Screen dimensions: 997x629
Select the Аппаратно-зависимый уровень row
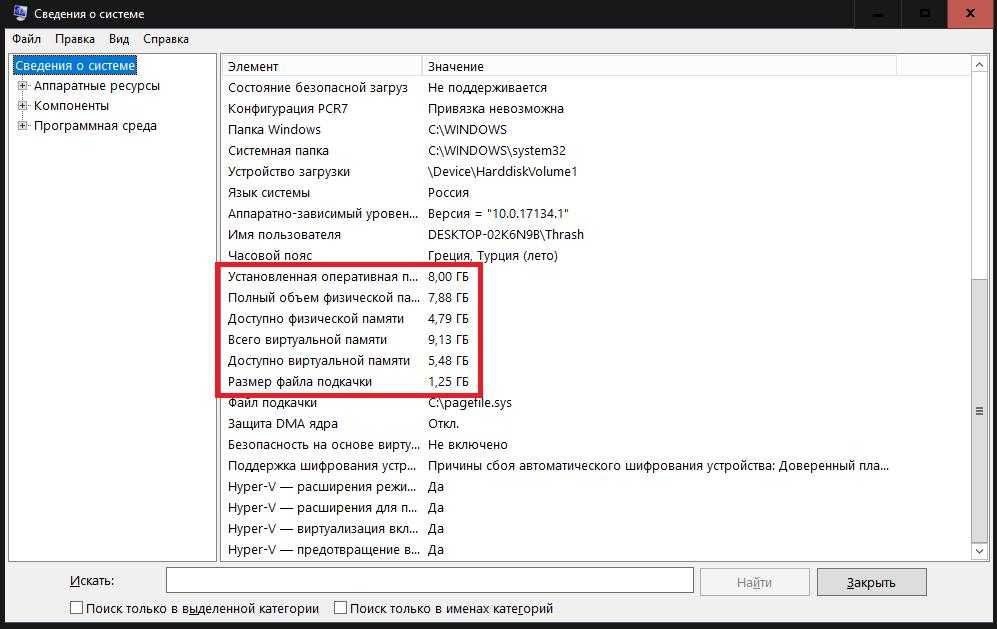coord(596,214)
